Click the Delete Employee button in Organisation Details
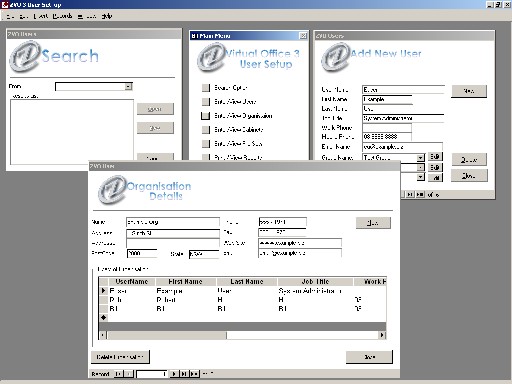This screenshot has height=384, width=512. [120, 357]
